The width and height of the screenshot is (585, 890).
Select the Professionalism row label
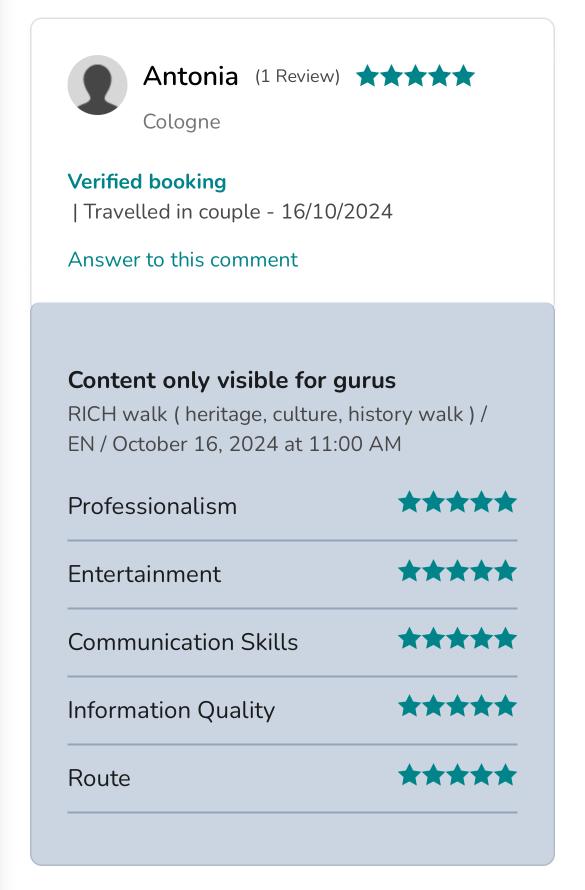(x=152, y=506)
